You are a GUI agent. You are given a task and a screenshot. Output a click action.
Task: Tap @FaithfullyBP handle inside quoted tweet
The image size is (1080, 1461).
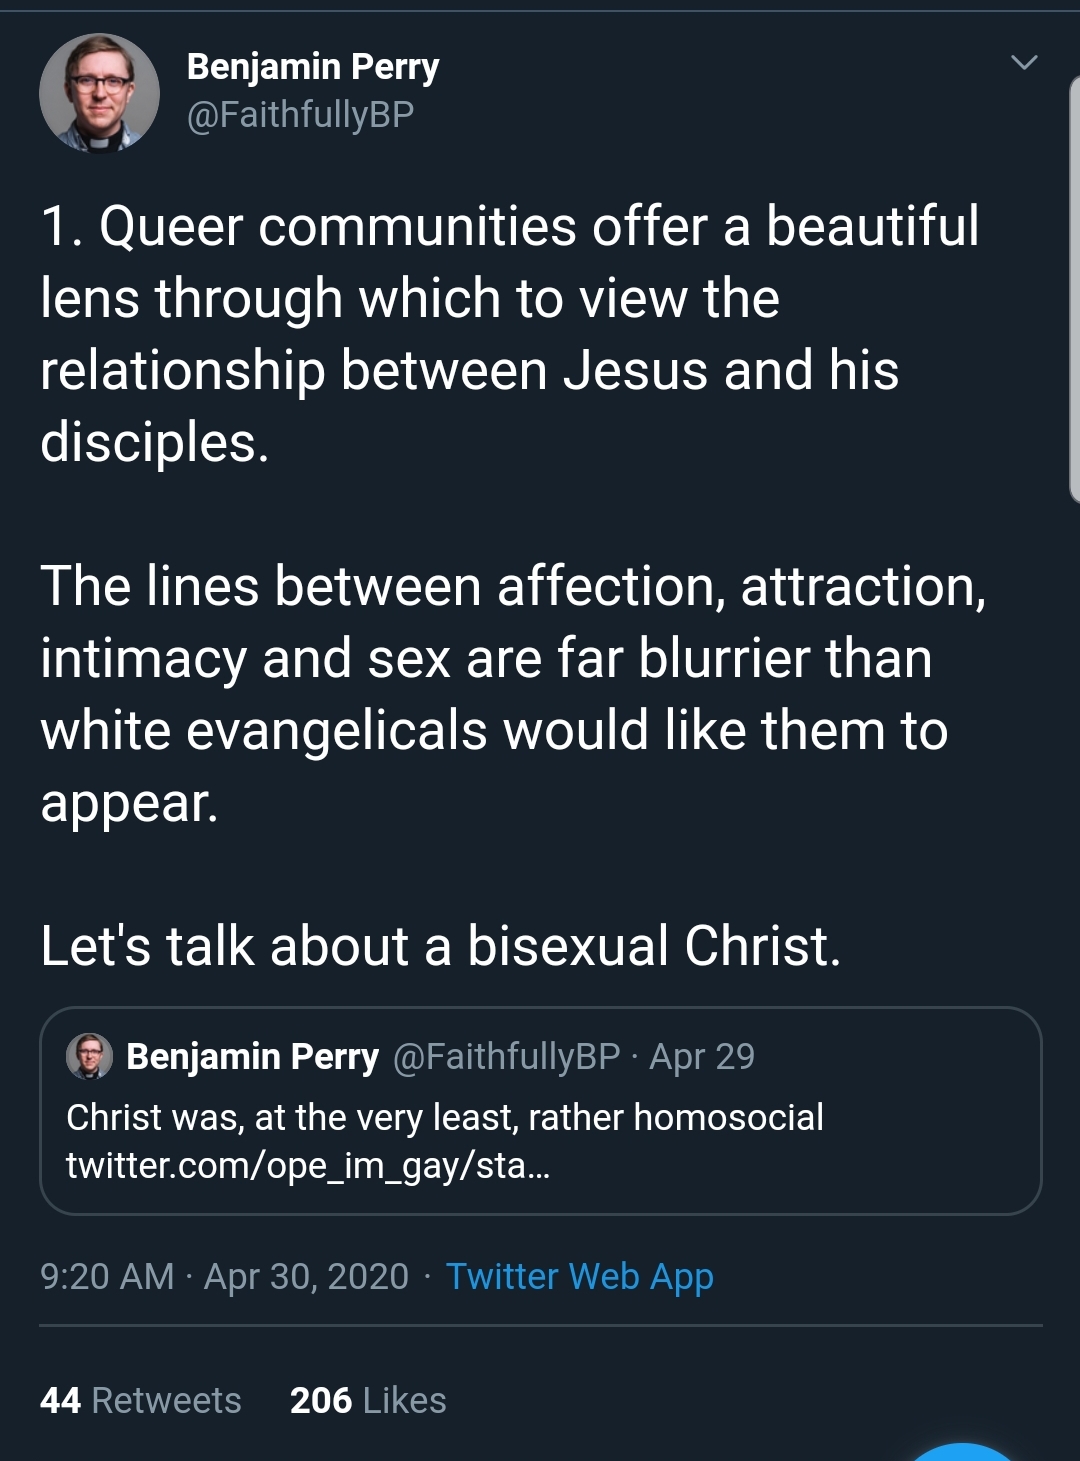click(x=507, y=1056)
